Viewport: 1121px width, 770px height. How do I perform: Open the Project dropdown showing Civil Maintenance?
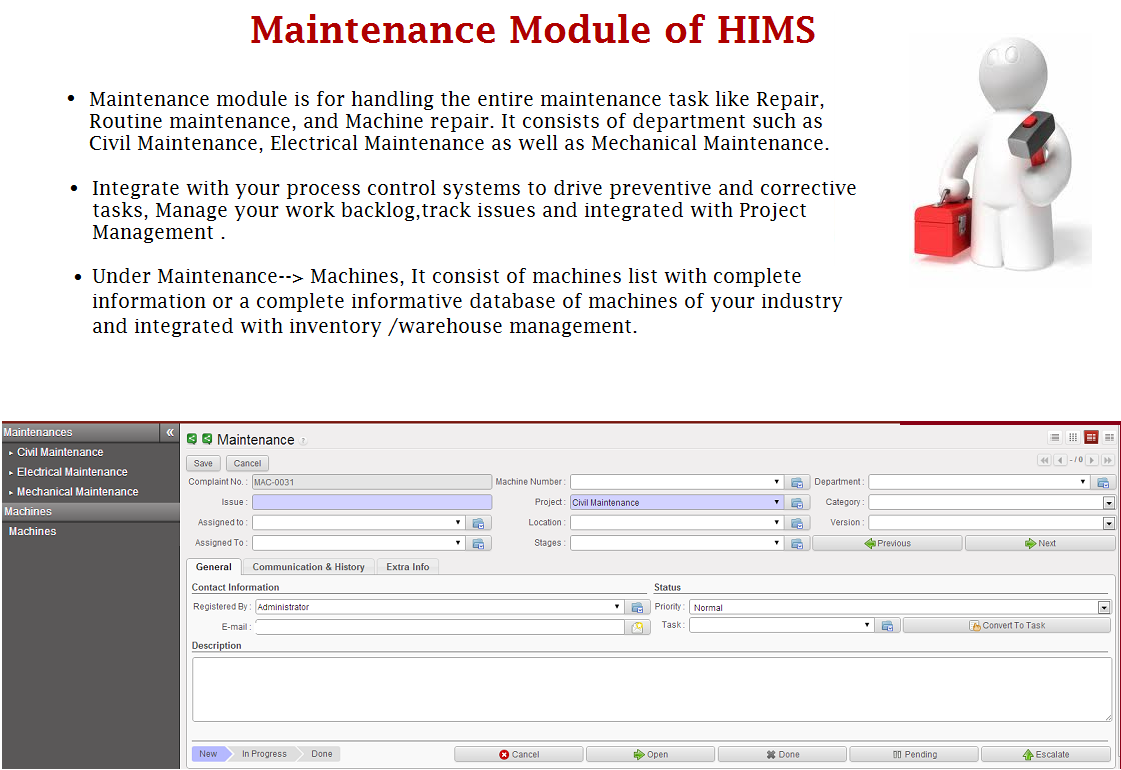pyautogui.click(x=776, y=503)
